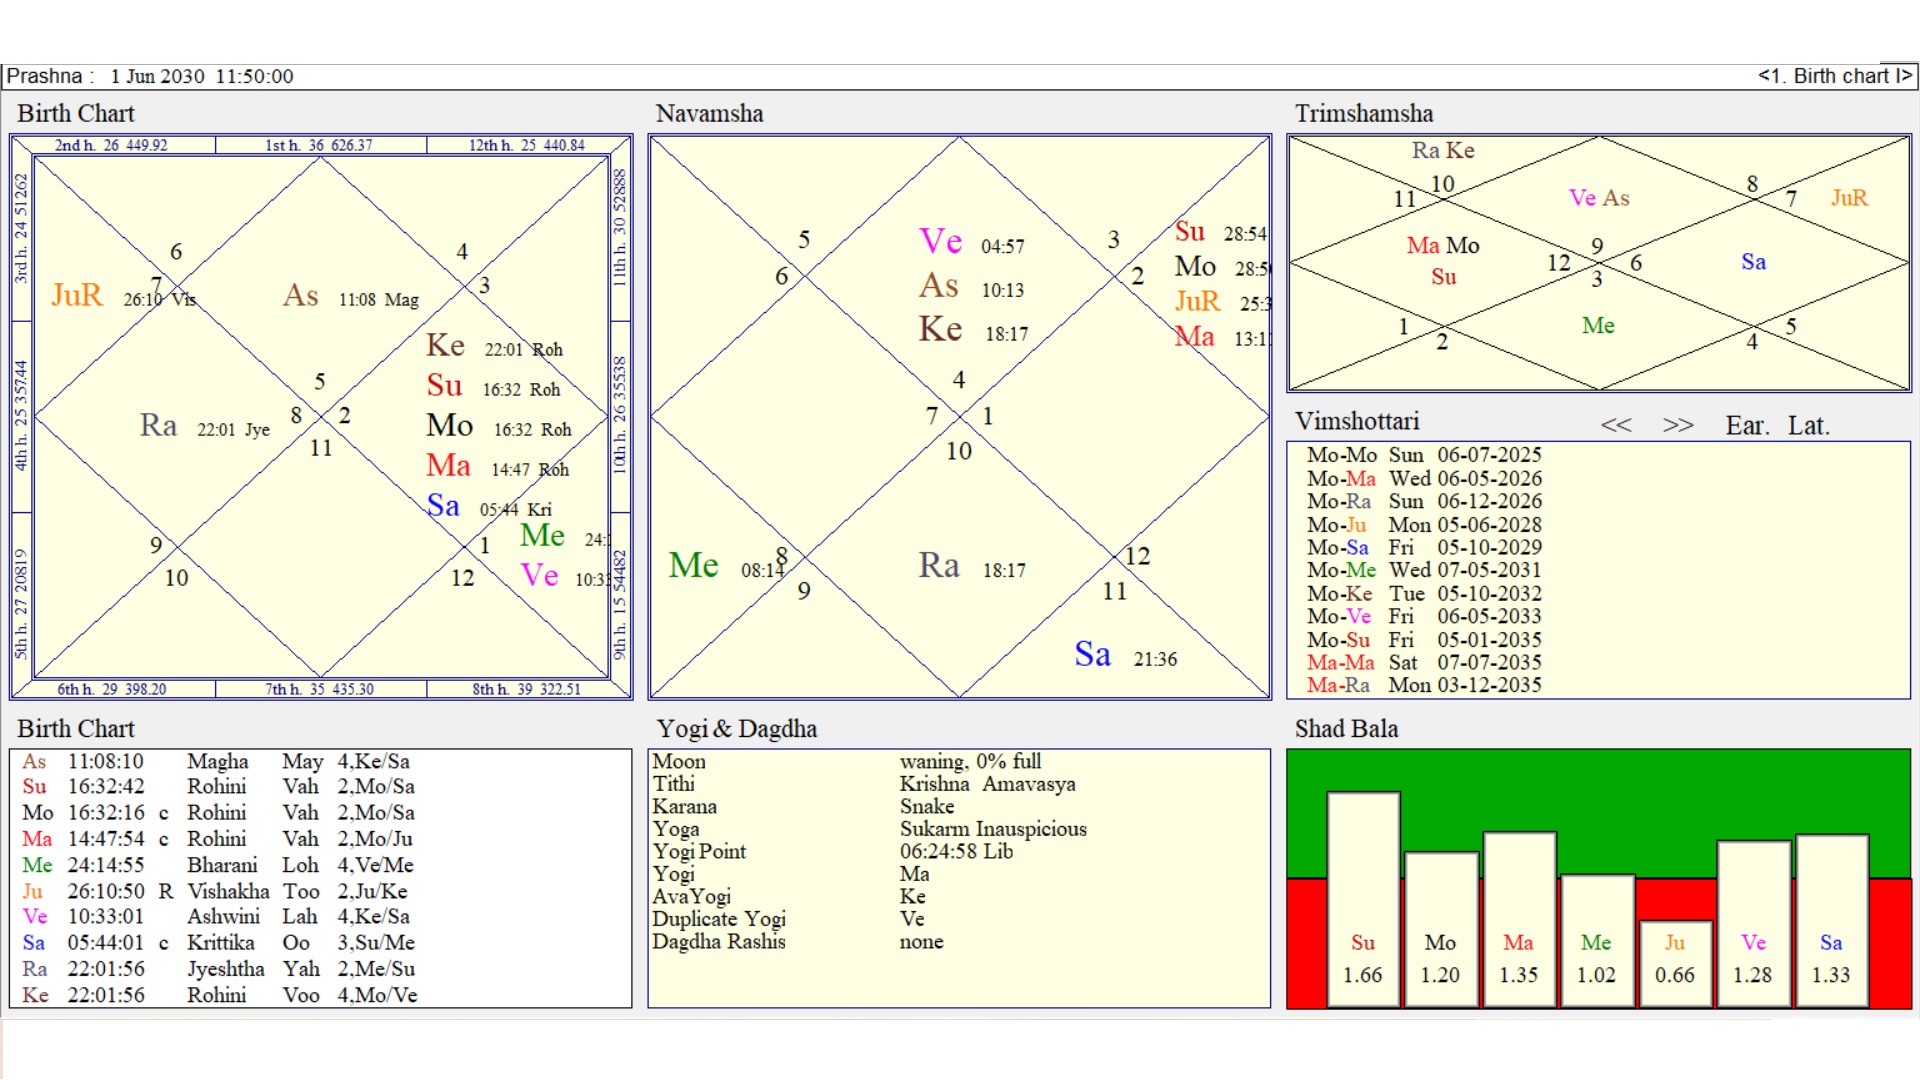Click the Yoga Sukarm Inauspicious entry
Image resolution: width=1920 pixels, height=1080 pixels.
point(869,829)
